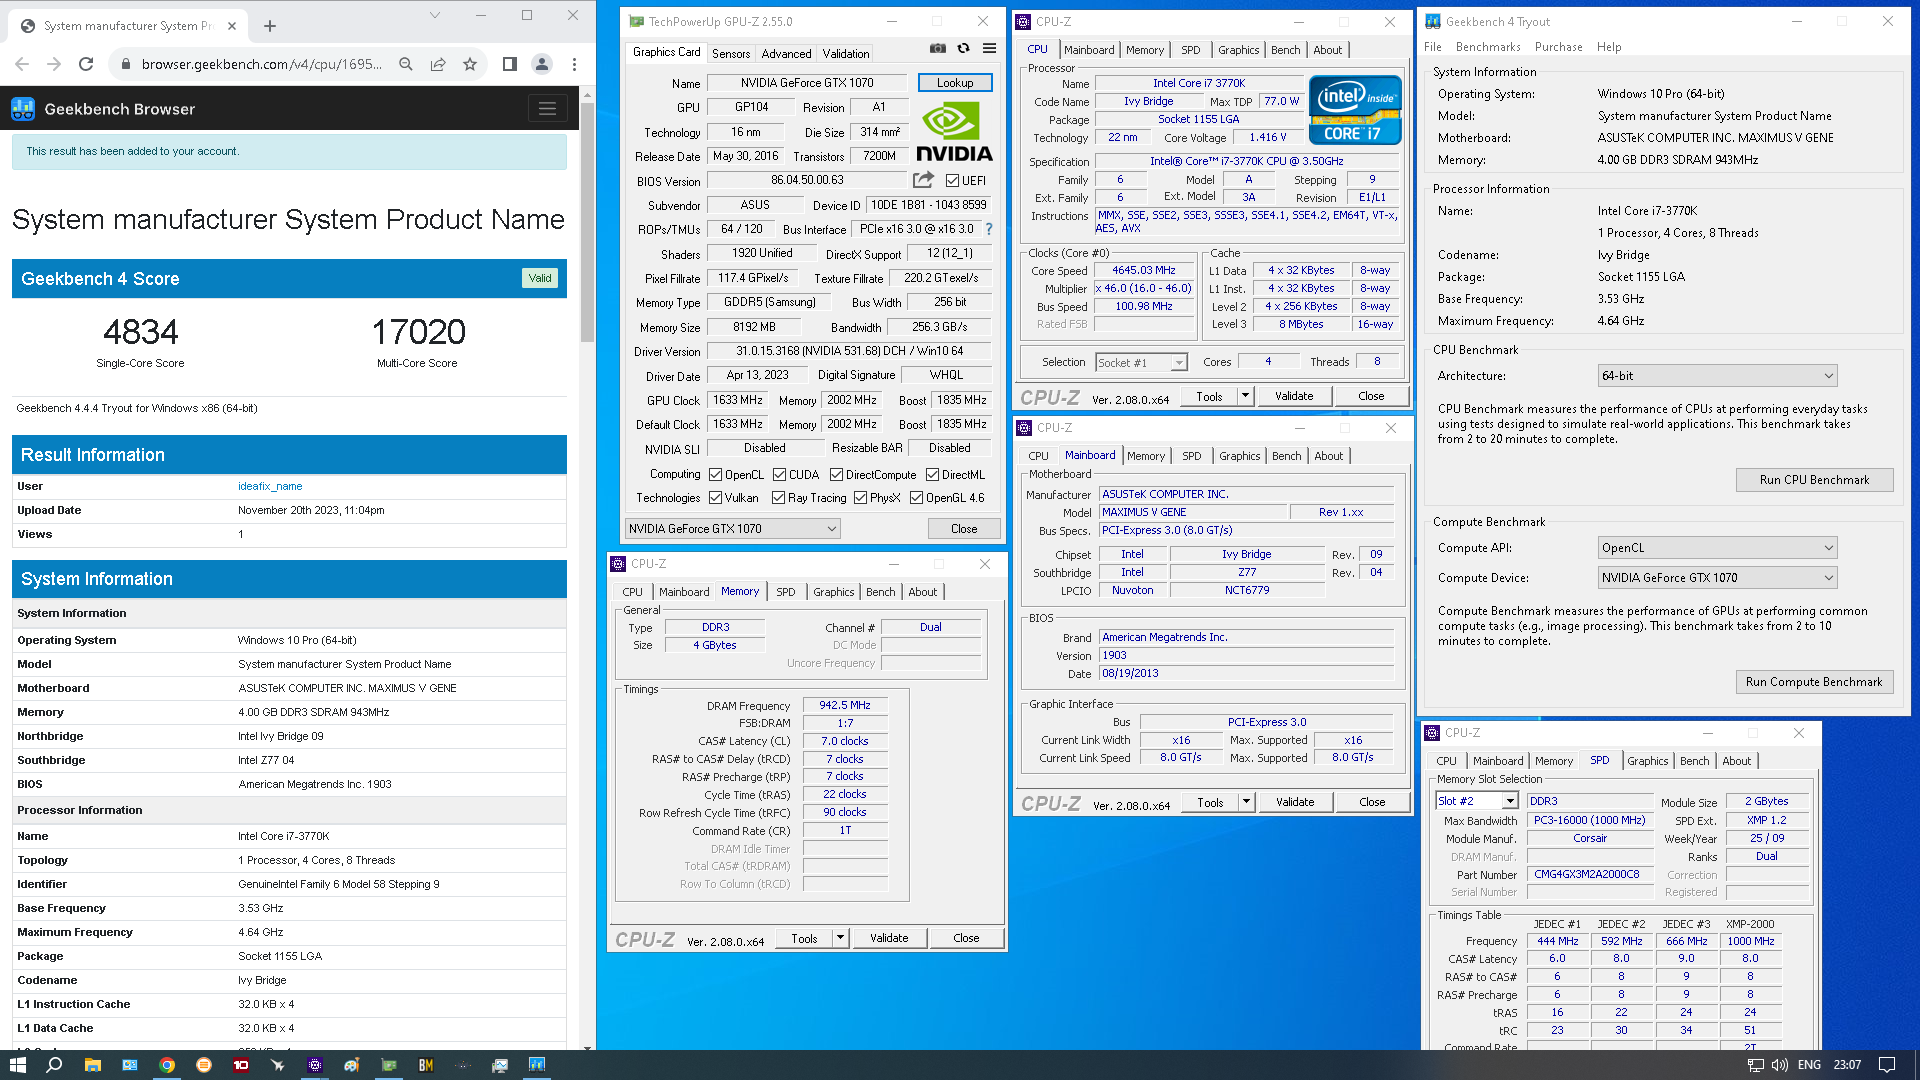The image size is (1920, 1080).
Task: Click the Lookup button in GPU-Z
Action: [x=955, y=83]
